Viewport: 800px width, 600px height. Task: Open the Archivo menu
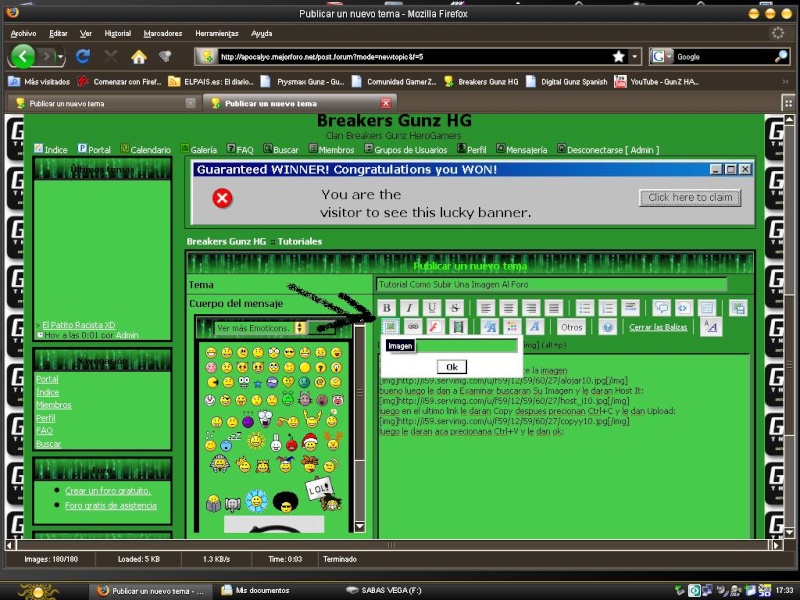click(x=23, y=34)
